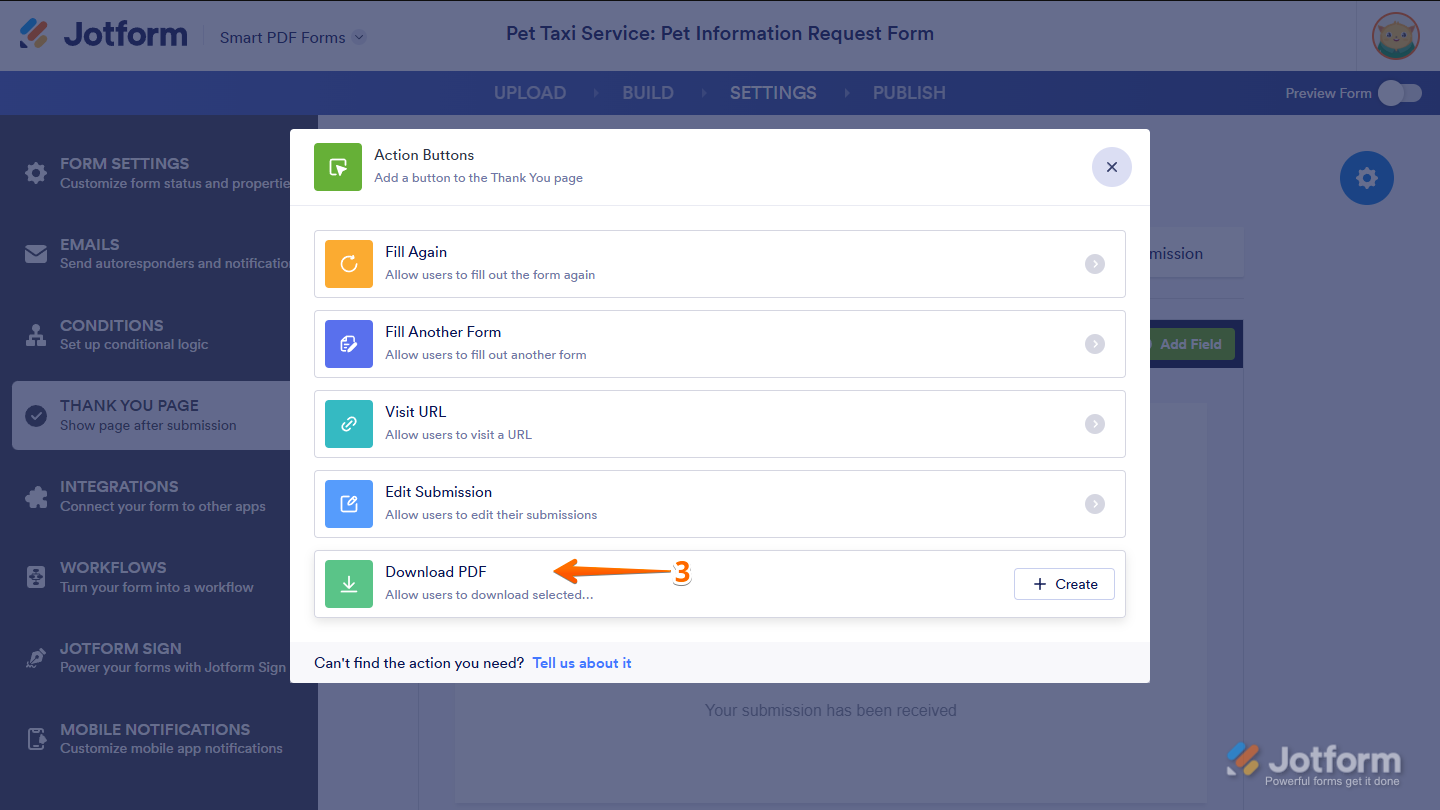1440x810 pixels.
Task: Toggle the Preview Form switch
Action: tap(1399, 93)
